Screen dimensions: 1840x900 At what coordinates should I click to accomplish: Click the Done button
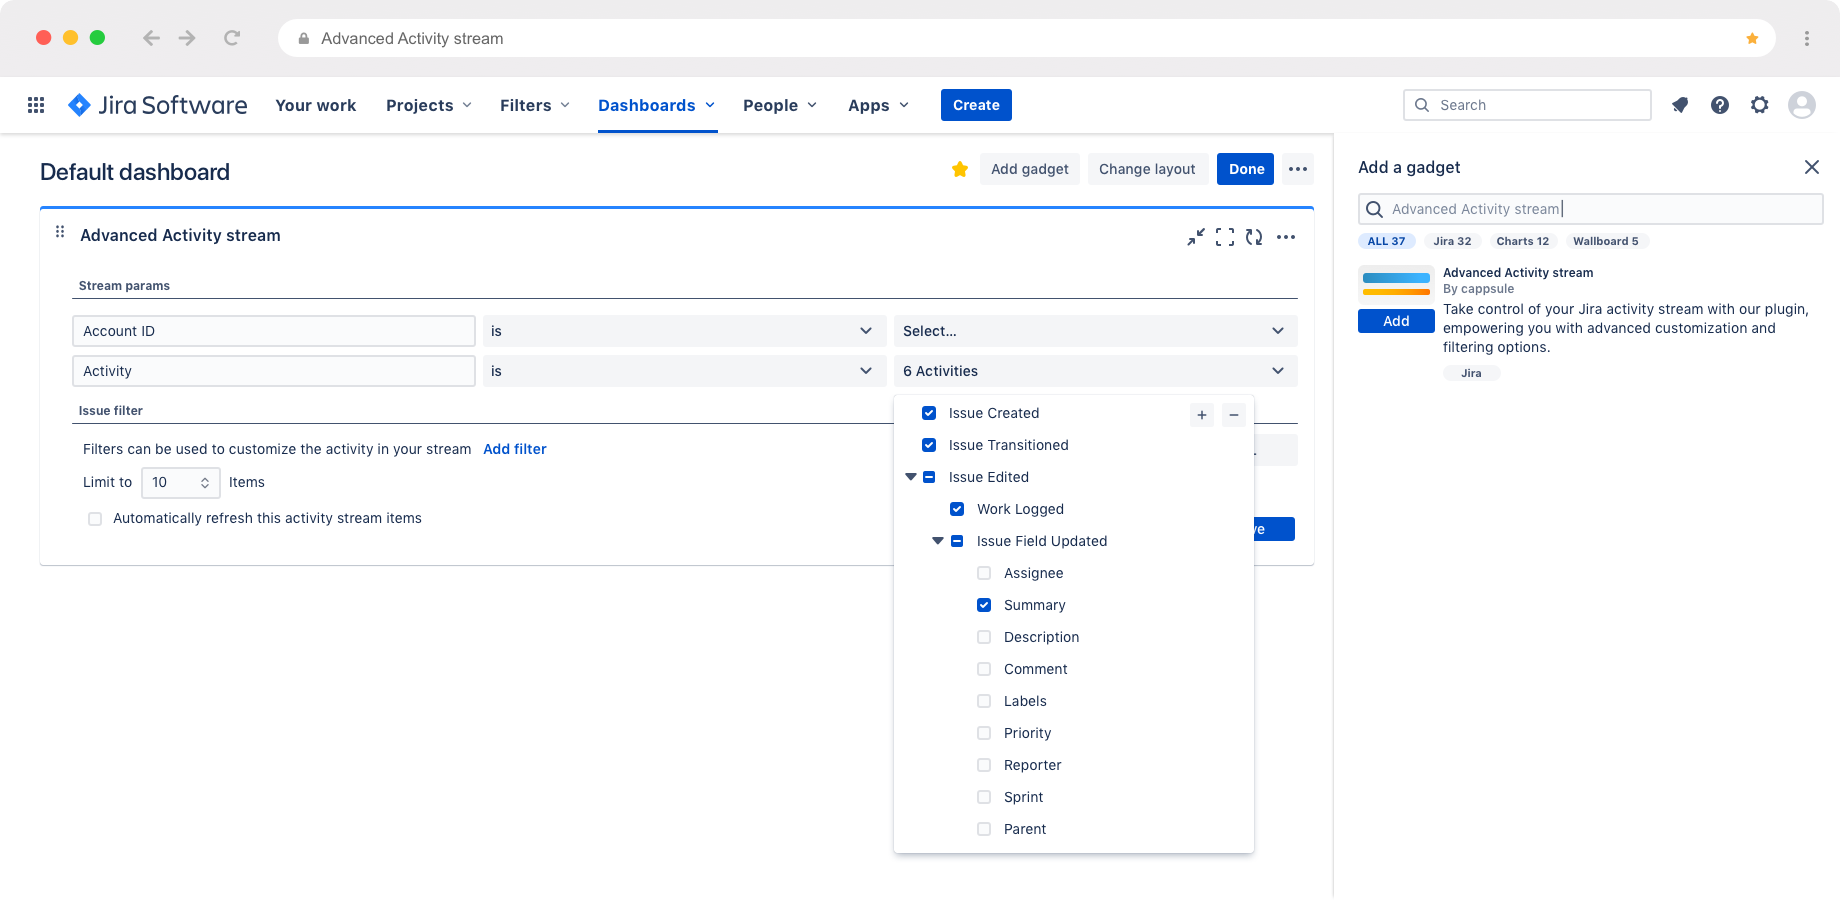tap(1246, 169)
